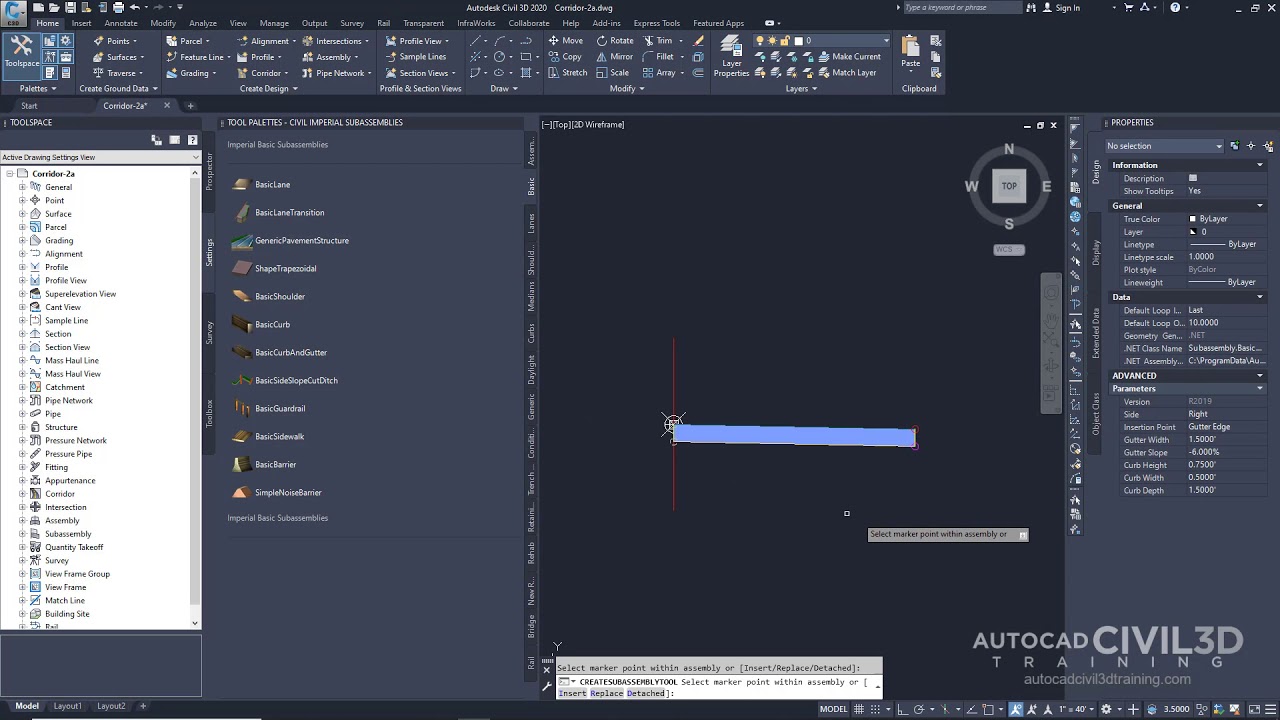Viewport: 1280px width, 720px height.
Task: Select the Stretch tool
Action: 567,73
